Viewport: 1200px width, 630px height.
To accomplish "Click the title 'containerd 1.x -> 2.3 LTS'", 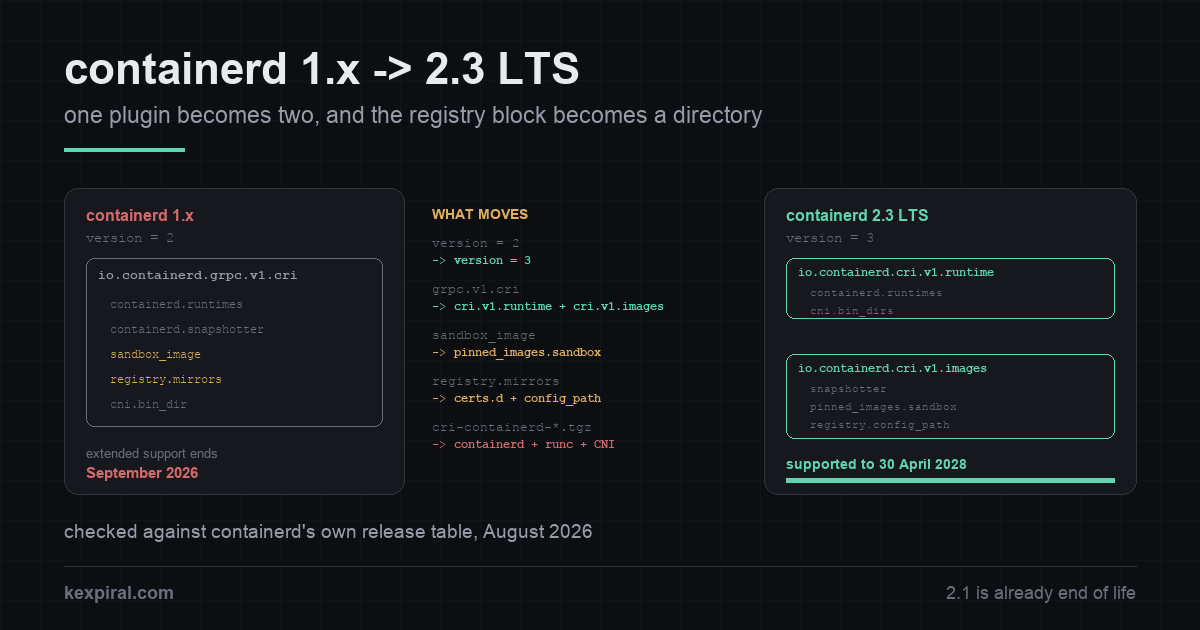I will [x=321, y=70].
